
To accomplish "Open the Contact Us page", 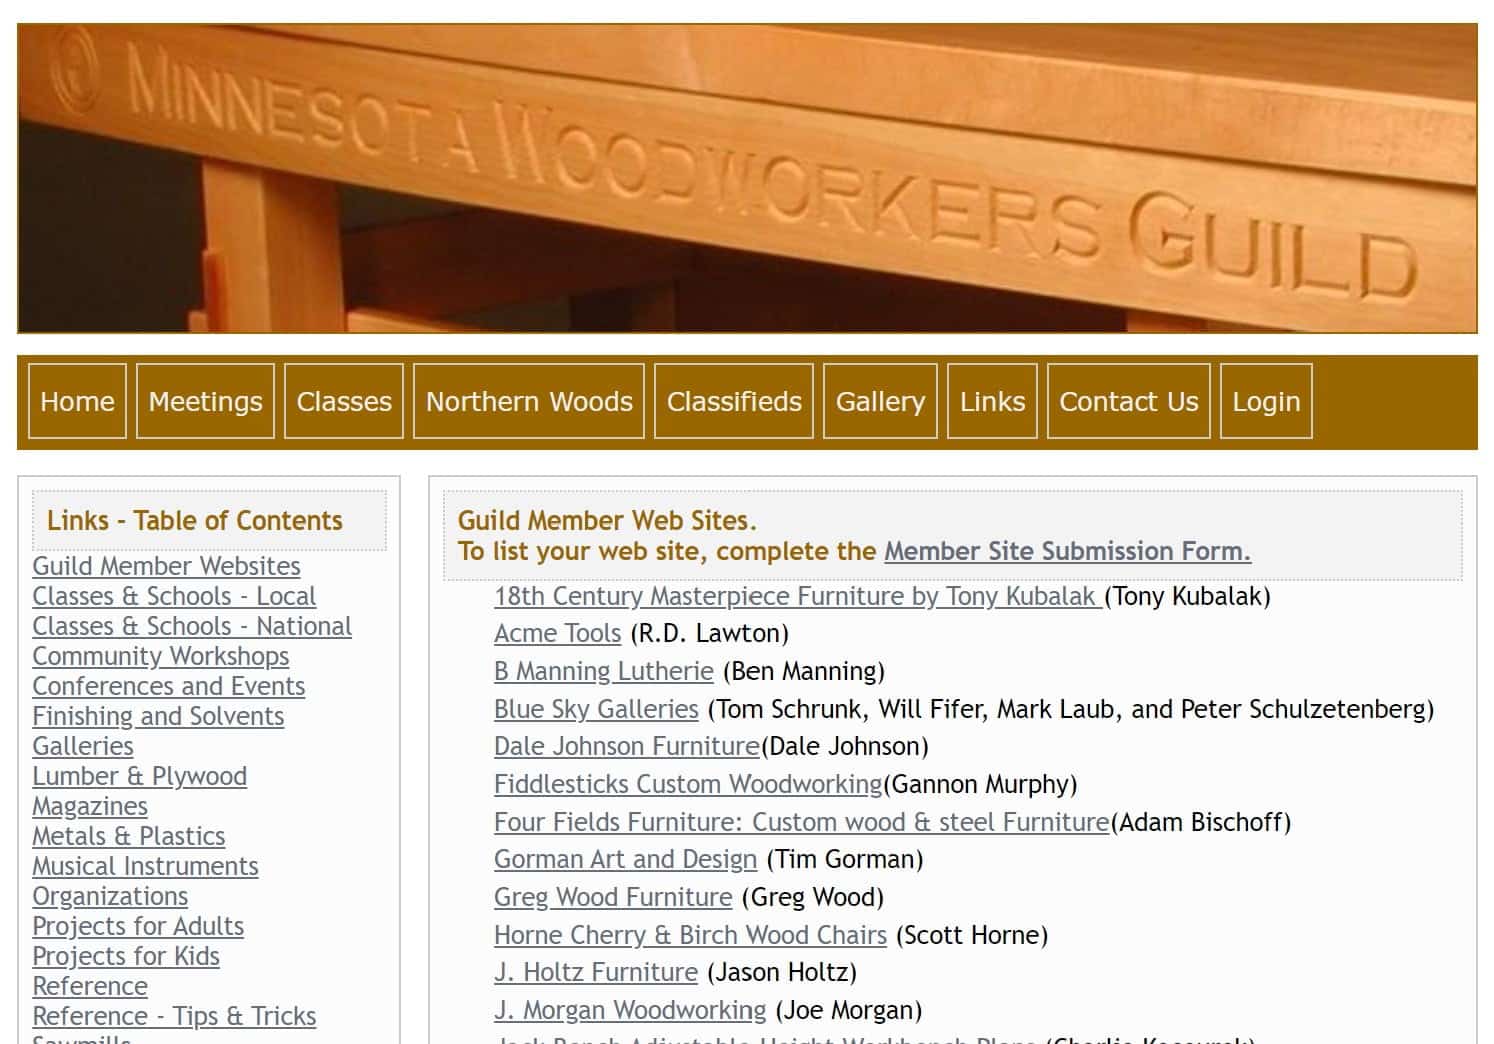I will pyautogui.click(x=1128, y=401).
